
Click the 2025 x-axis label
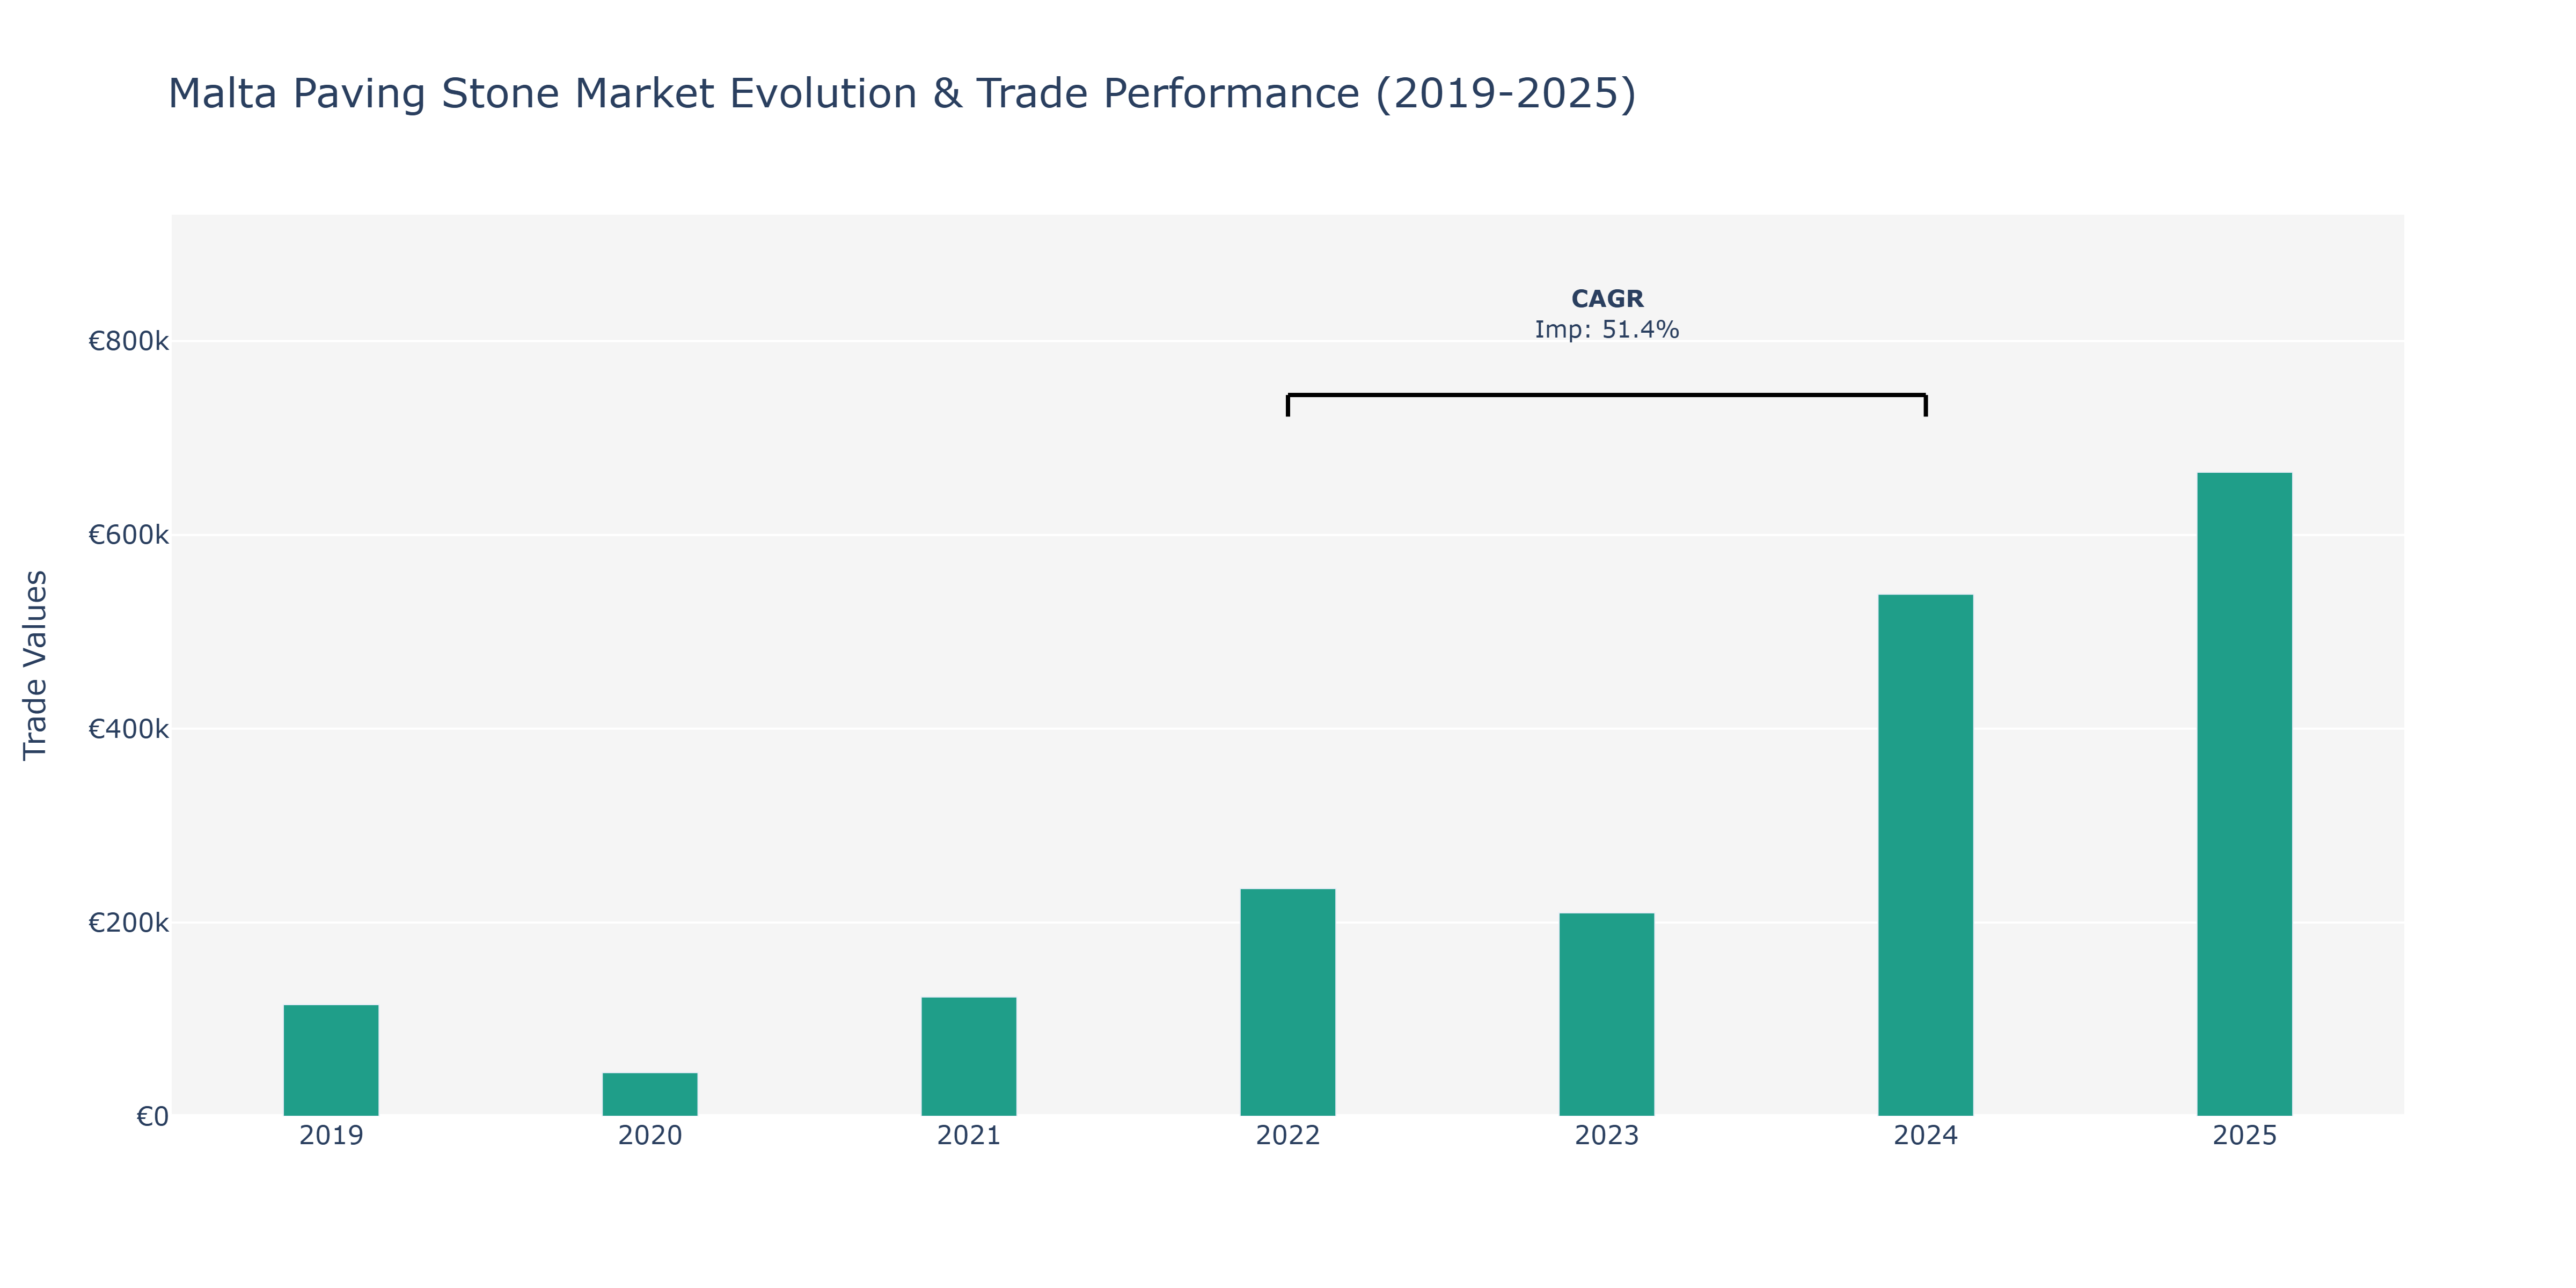click(2245, 1136)
